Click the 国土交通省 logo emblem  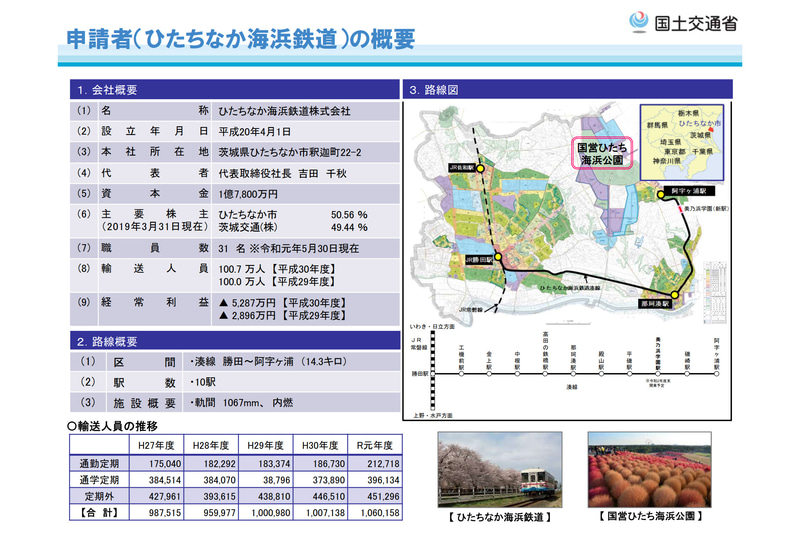638,22
